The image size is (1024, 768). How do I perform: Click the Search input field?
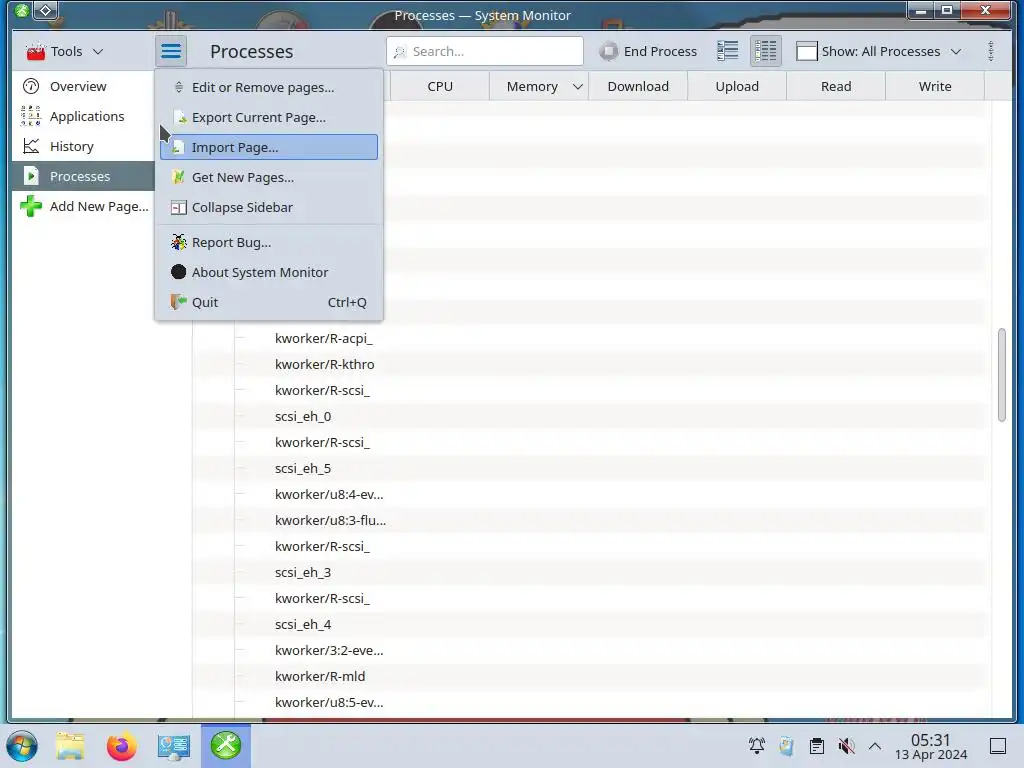[x=485, y=51]
